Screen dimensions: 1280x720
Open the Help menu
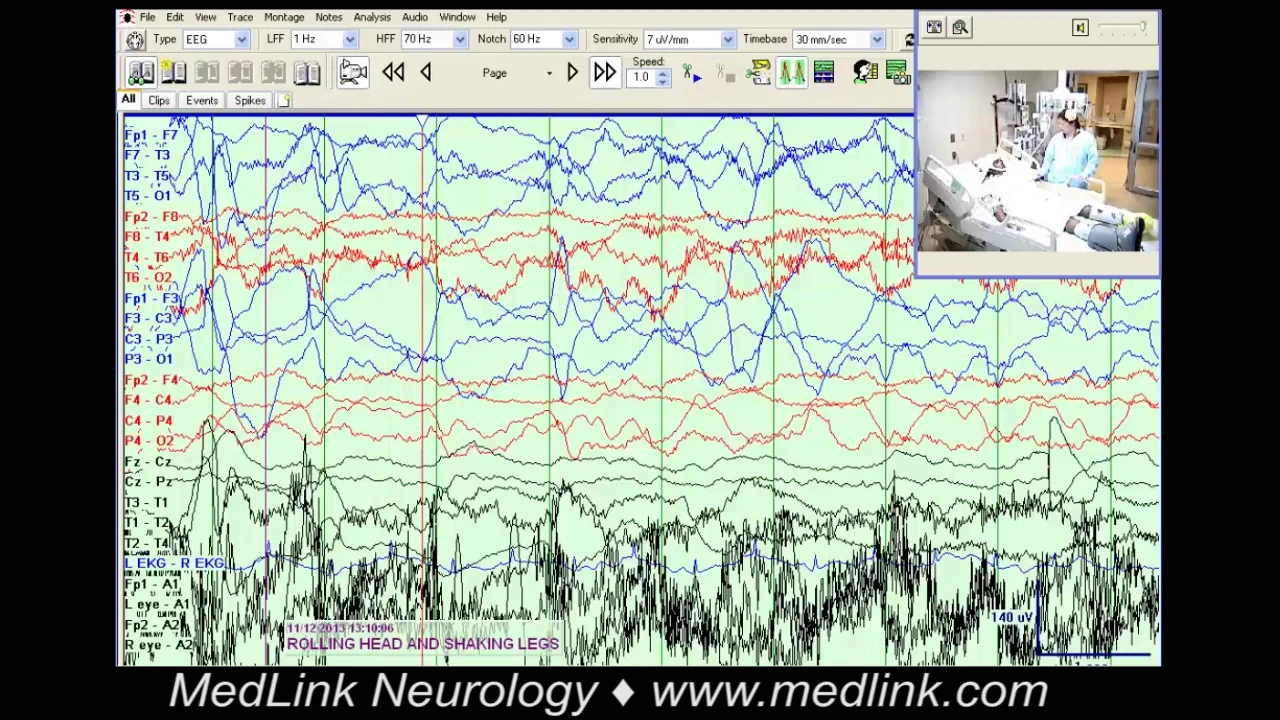click(497, 17)
